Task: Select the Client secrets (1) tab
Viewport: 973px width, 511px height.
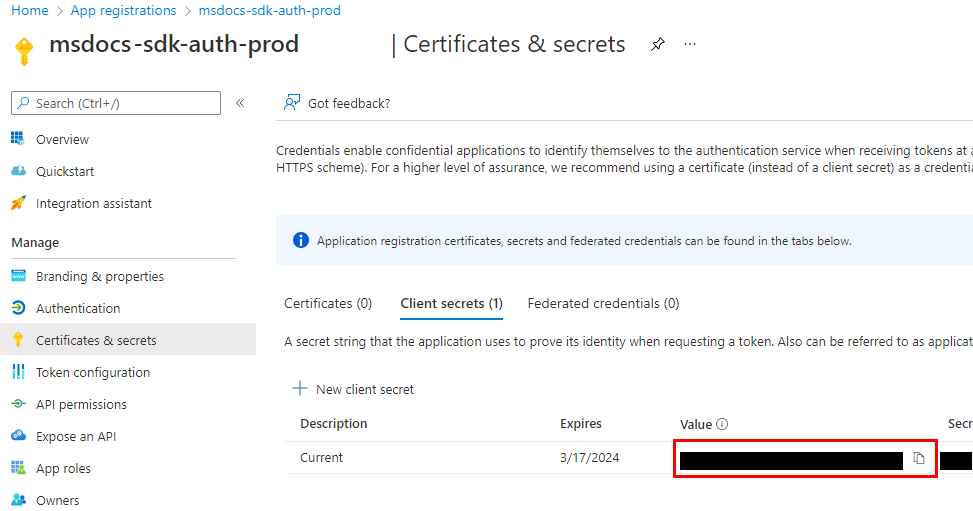Action: pos(451,304)
